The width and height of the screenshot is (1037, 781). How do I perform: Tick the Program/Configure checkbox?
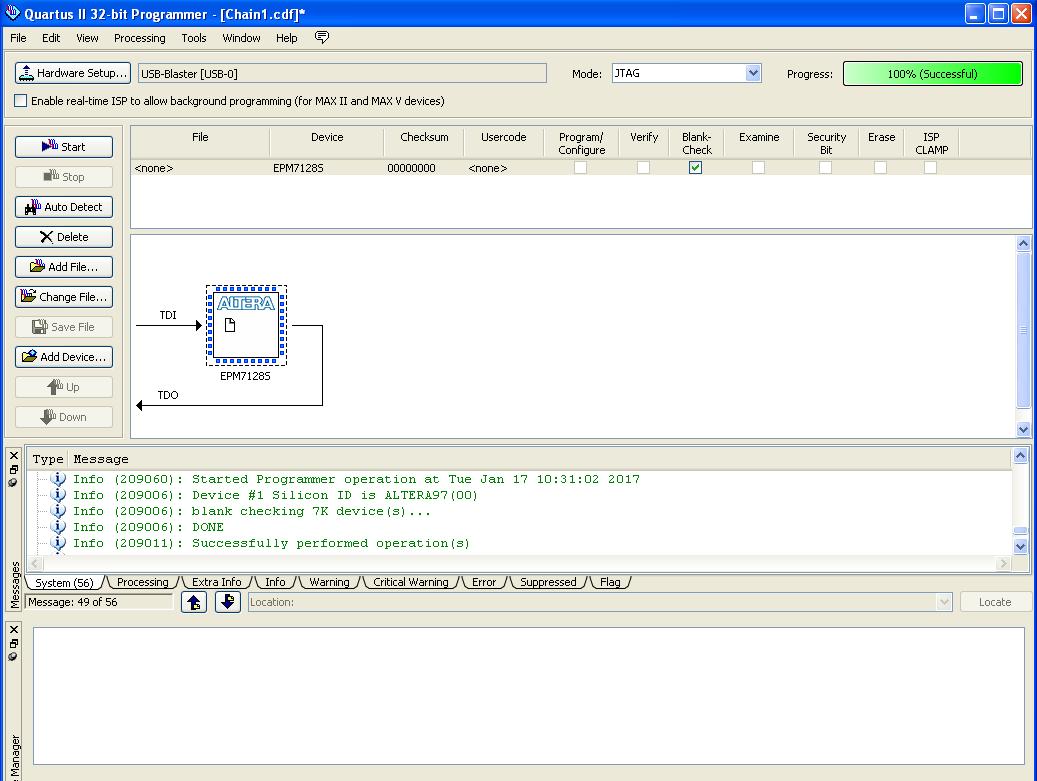(x=580, y=168)
